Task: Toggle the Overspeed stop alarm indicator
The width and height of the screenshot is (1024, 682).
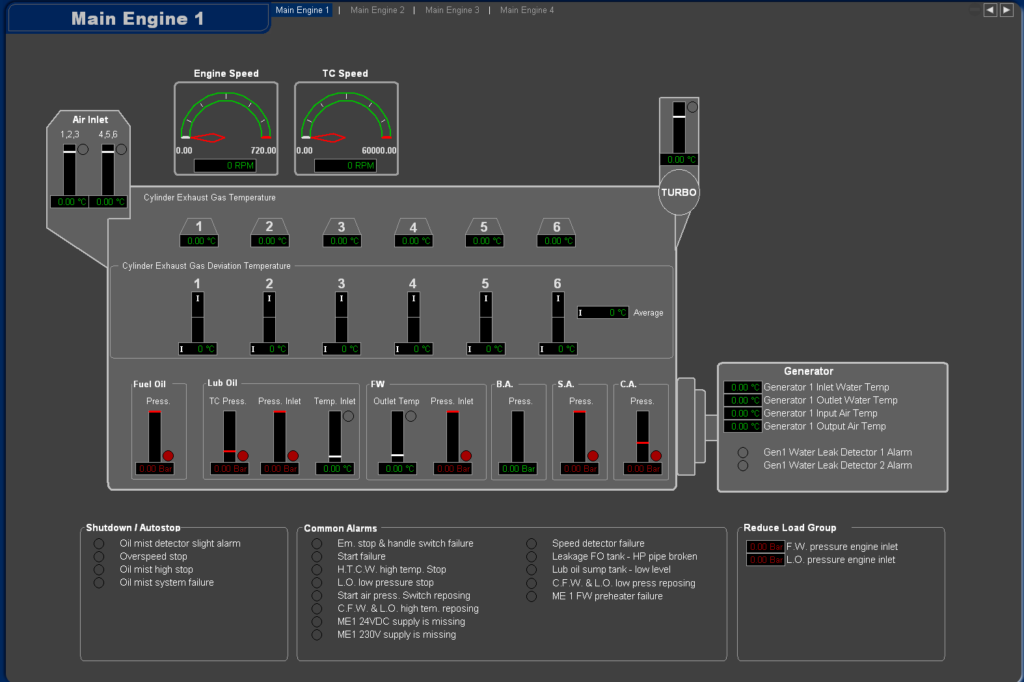Action: [99, 557]
